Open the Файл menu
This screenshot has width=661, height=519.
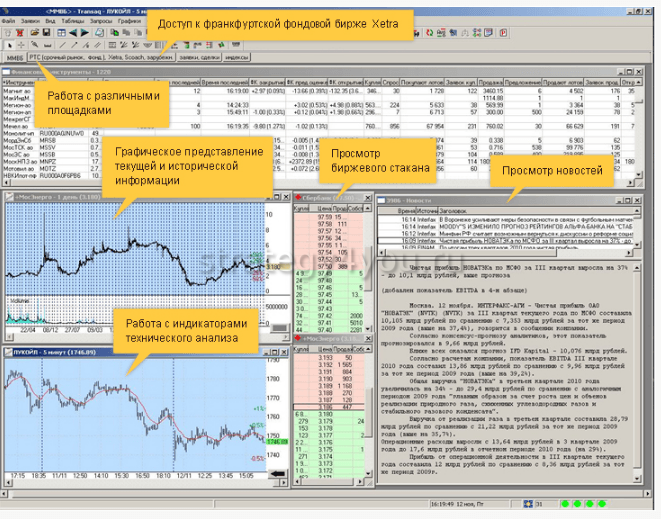pyautogui.click(x=9, y=19)
